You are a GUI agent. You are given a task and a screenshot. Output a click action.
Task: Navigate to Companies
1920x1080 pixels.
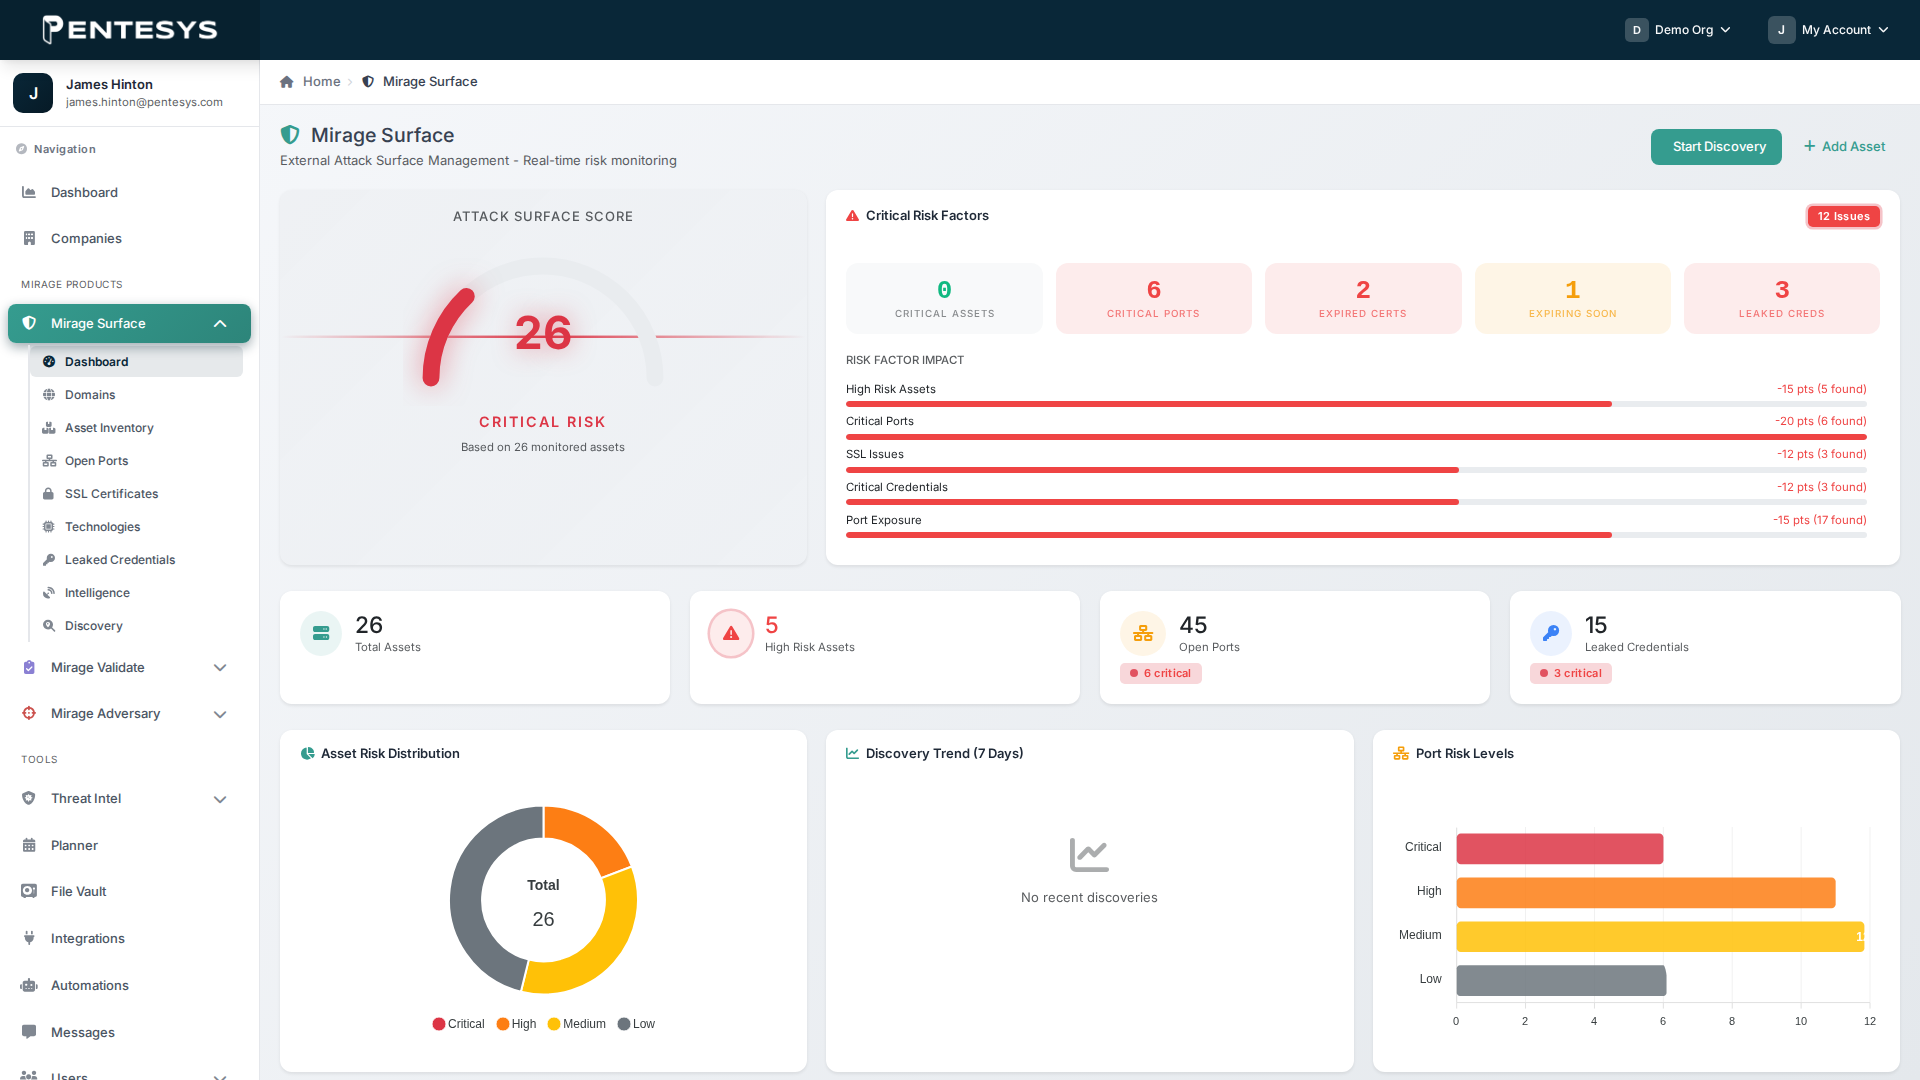(x=129, y=238)
